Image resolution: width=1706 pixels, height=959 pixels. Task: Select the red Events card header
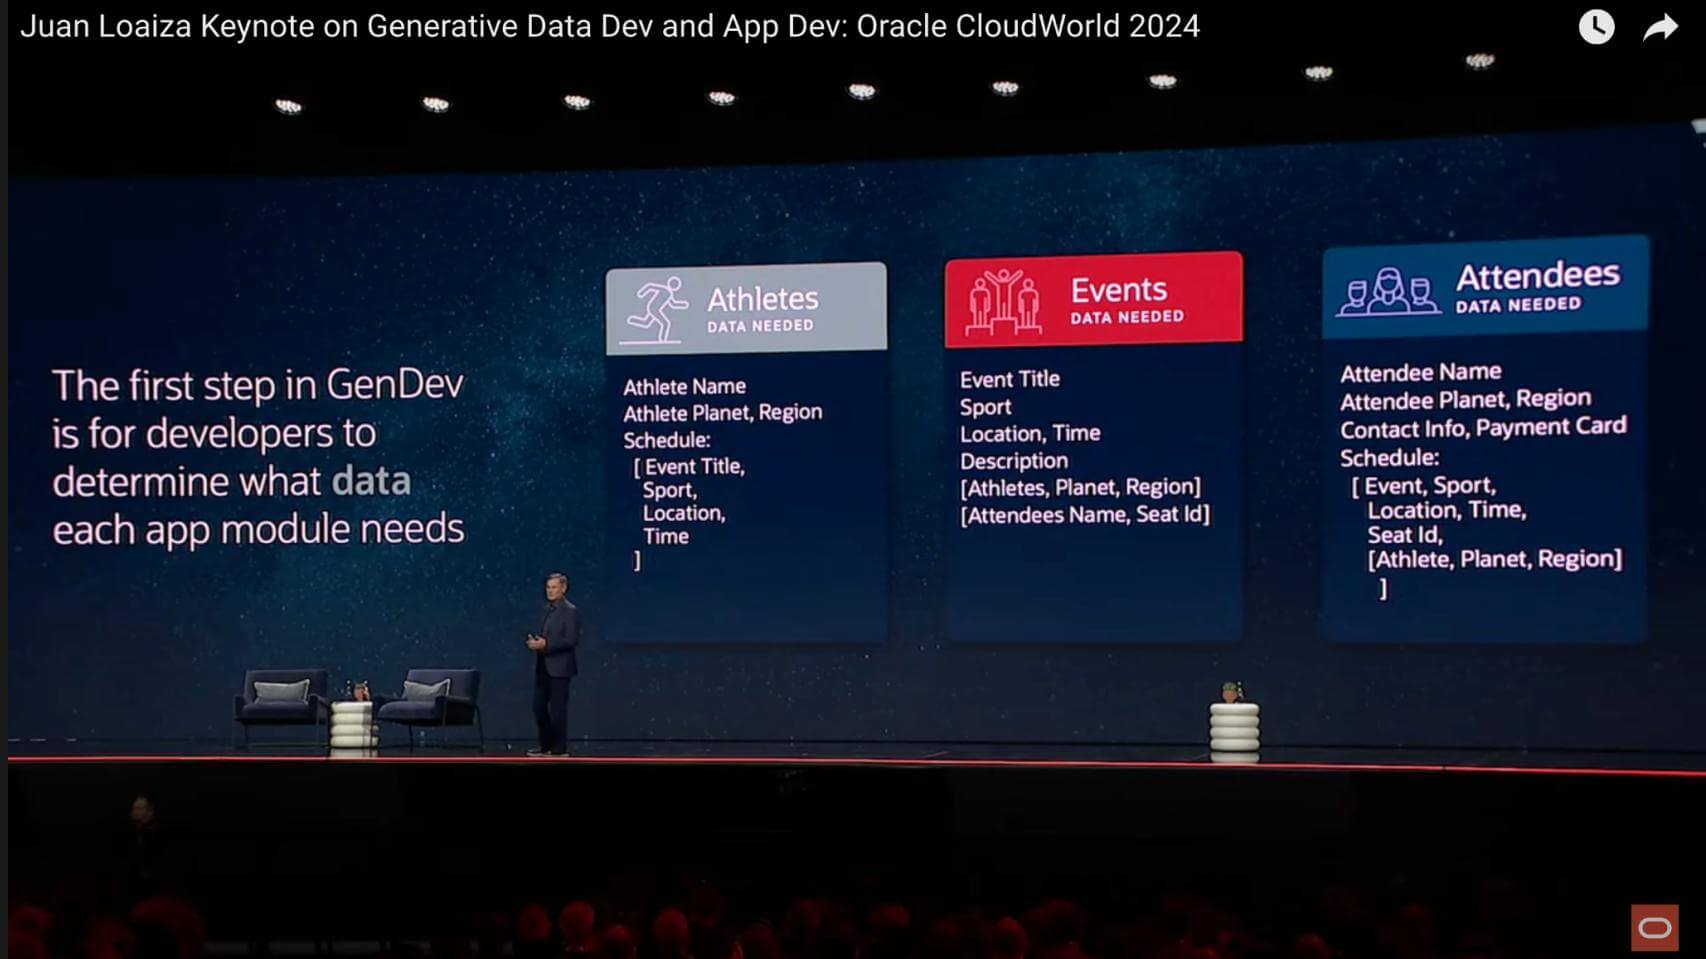click(1093, 300)
